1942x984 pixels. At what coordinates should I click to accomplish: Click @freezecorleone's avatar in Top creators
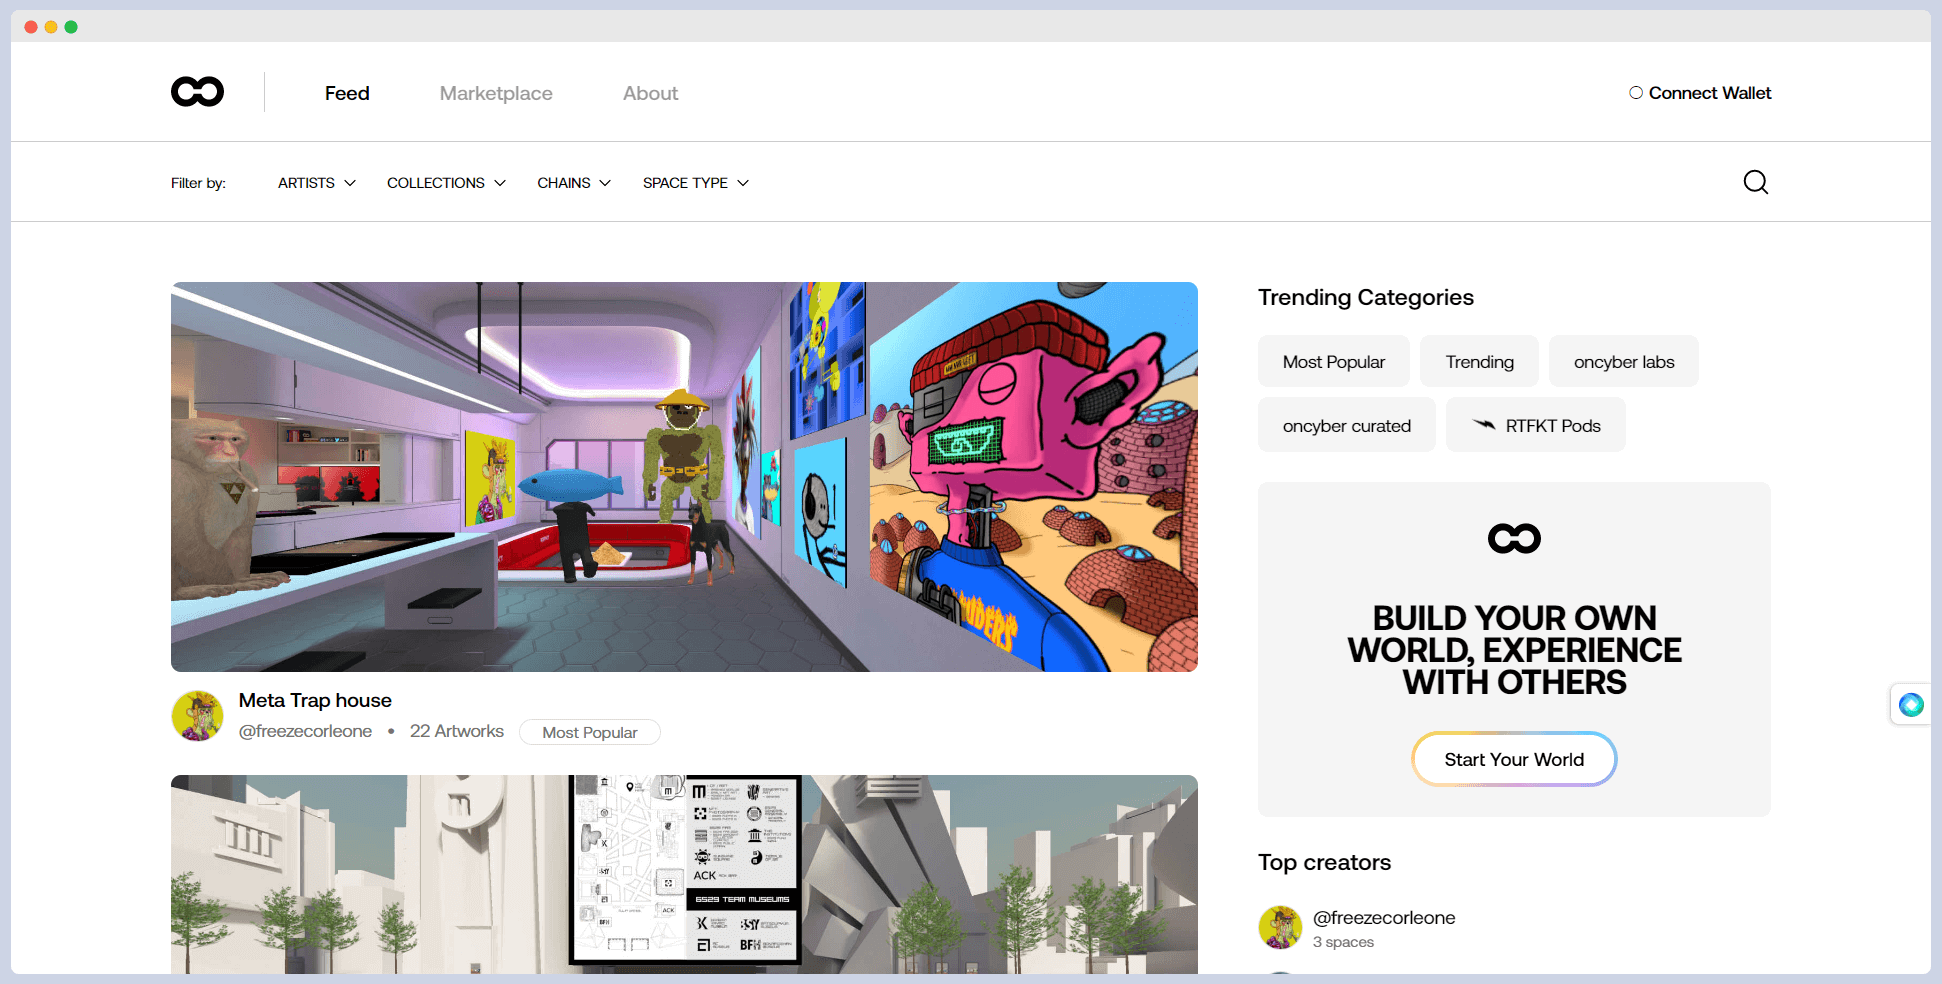(1280, 927)
